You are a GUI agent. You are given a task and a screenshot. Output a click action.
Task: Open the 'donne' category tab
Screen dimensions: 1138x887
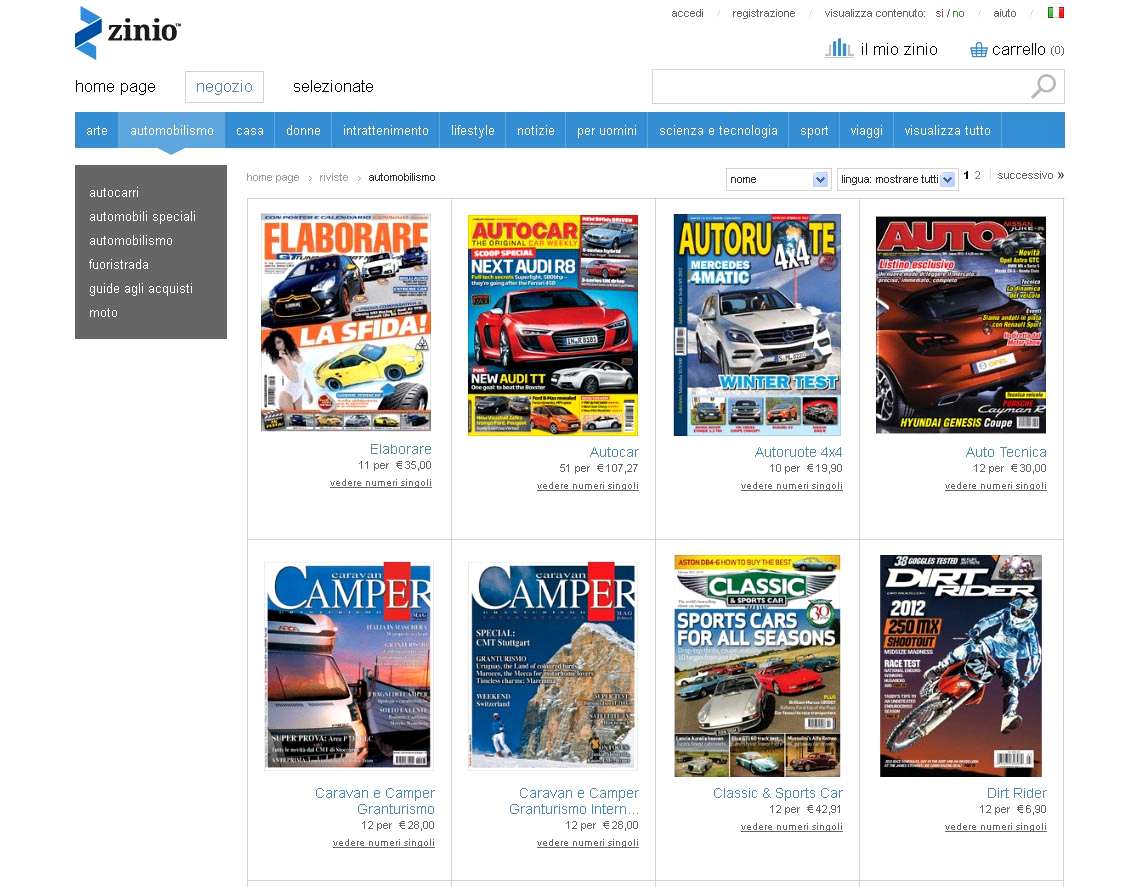click(x=303, y=131)
